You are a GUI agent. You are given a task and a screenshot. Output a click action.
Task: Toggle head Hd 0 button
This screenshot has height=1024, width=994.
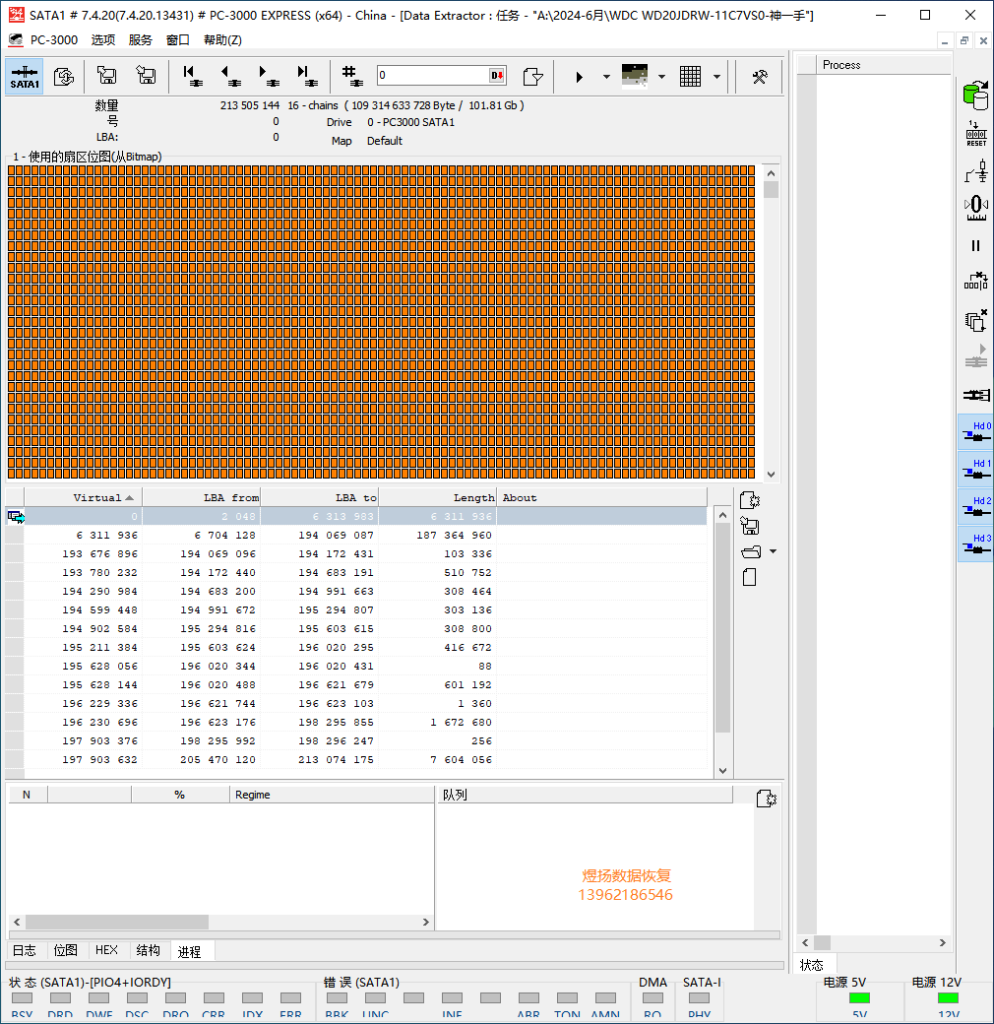click(976, 432)
